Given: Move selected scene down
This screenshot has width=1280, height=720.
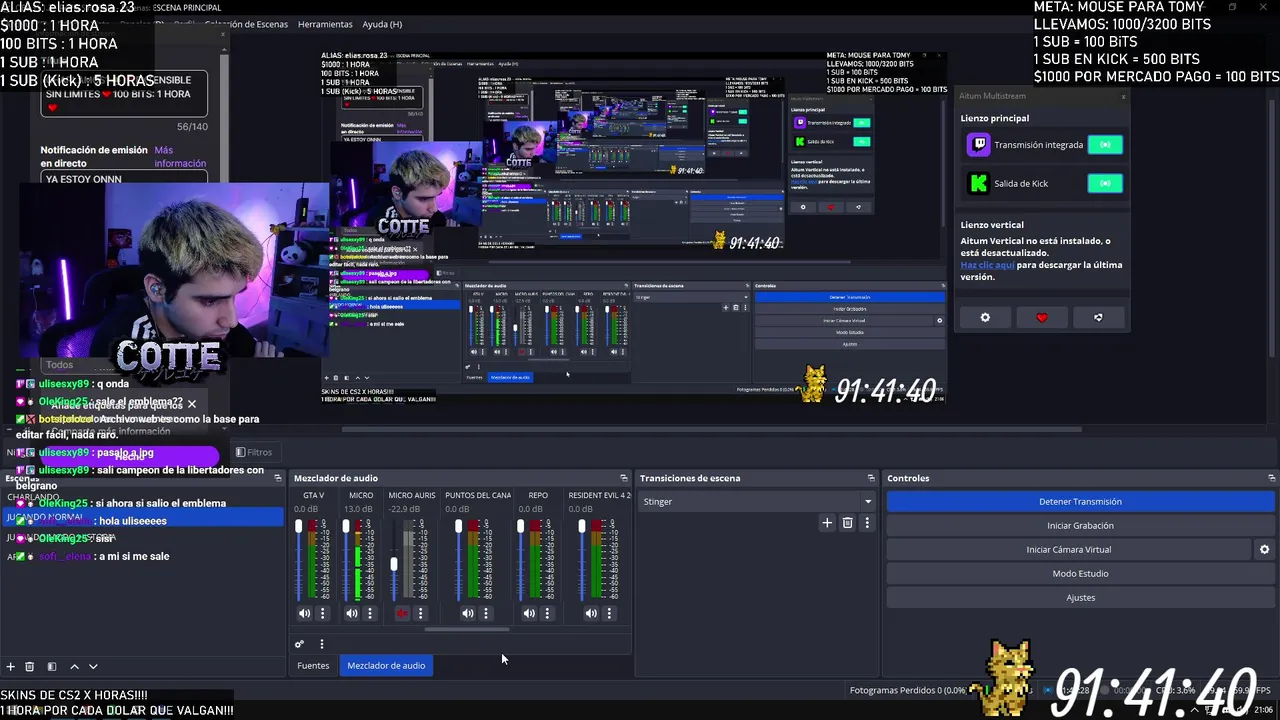Looking at the screenshot, I should pyautogui.click(x=93, y=666).
